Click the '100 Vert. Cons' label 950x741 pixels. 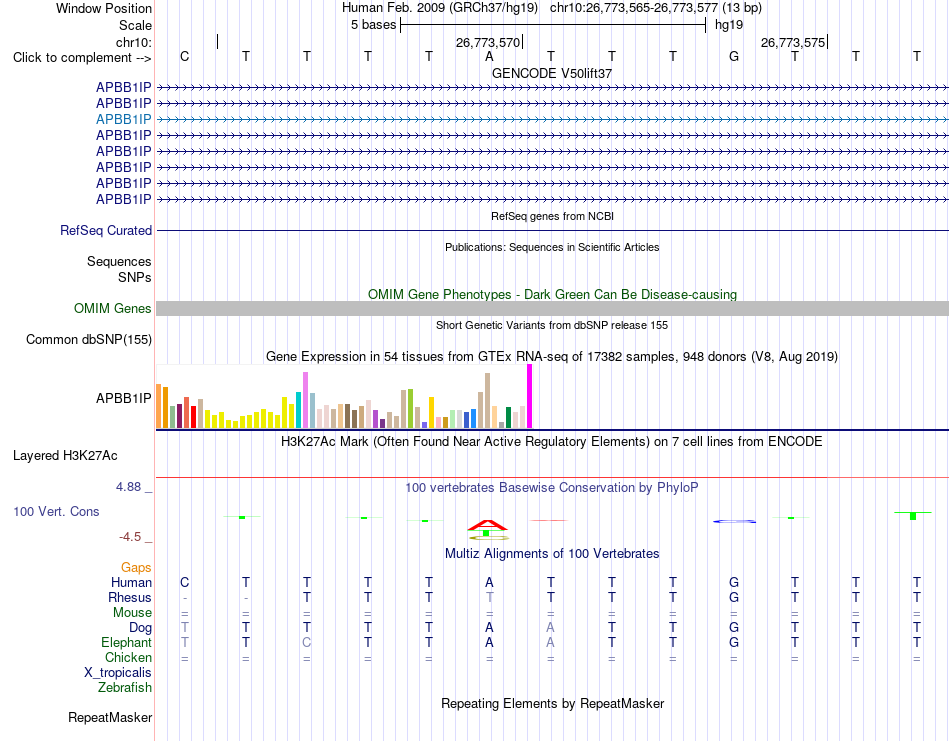[56, 511]
